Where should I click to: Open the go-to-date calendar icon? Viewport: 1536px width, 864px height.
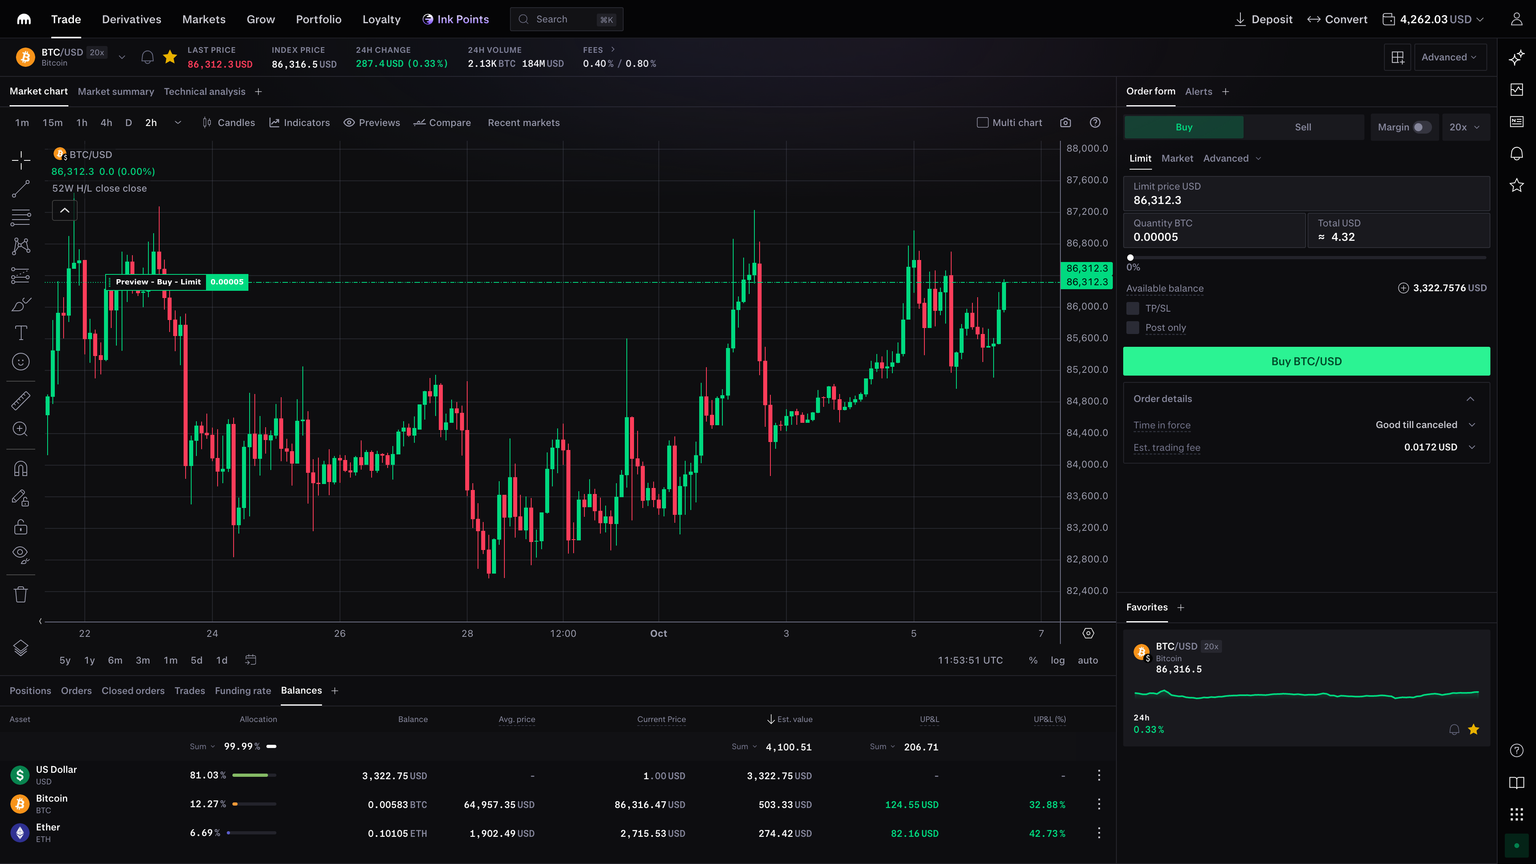pos(251,660)
